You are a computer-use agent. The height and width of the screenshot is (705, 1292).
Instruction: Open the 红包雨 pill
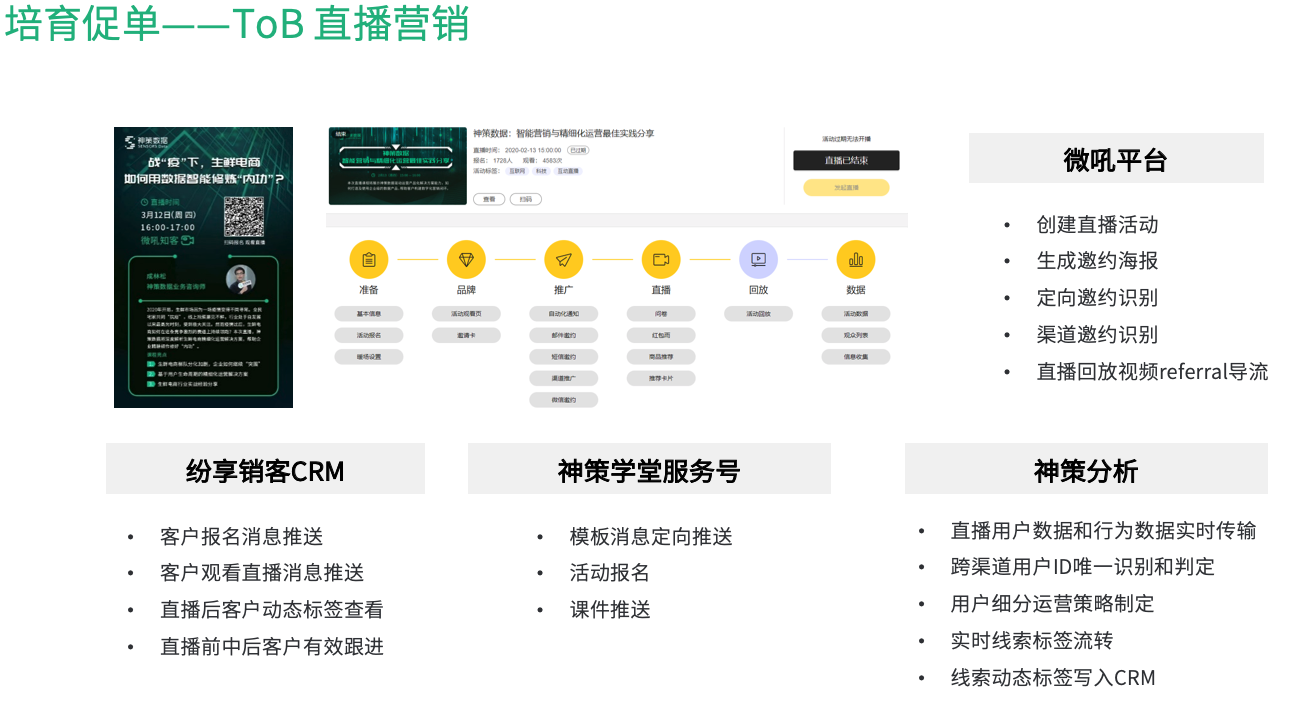click(661, 335)
